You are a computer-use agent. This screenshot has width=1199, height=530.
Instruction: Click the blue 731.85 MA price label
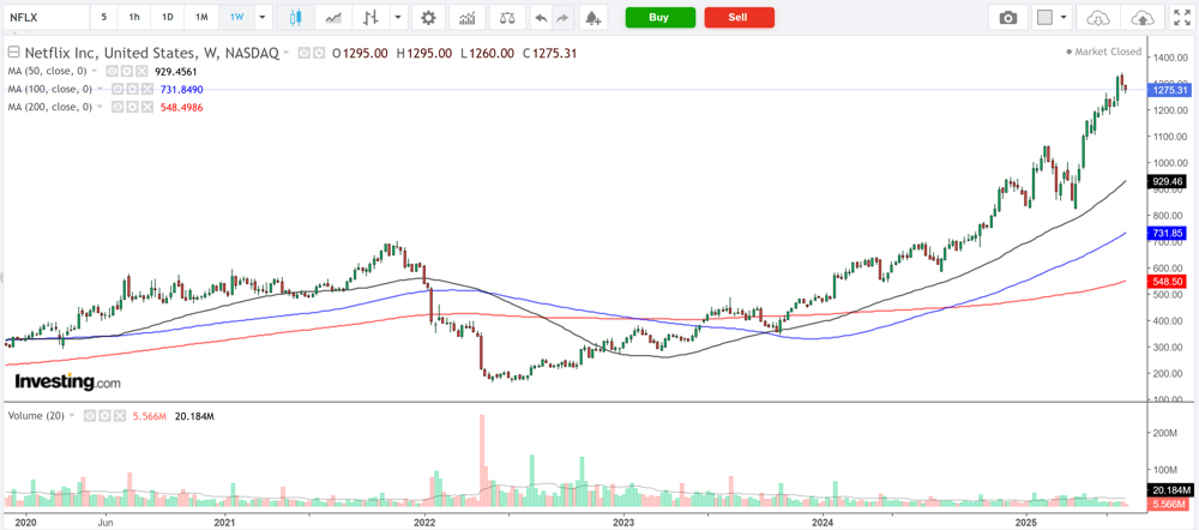tap(1169, 233)
